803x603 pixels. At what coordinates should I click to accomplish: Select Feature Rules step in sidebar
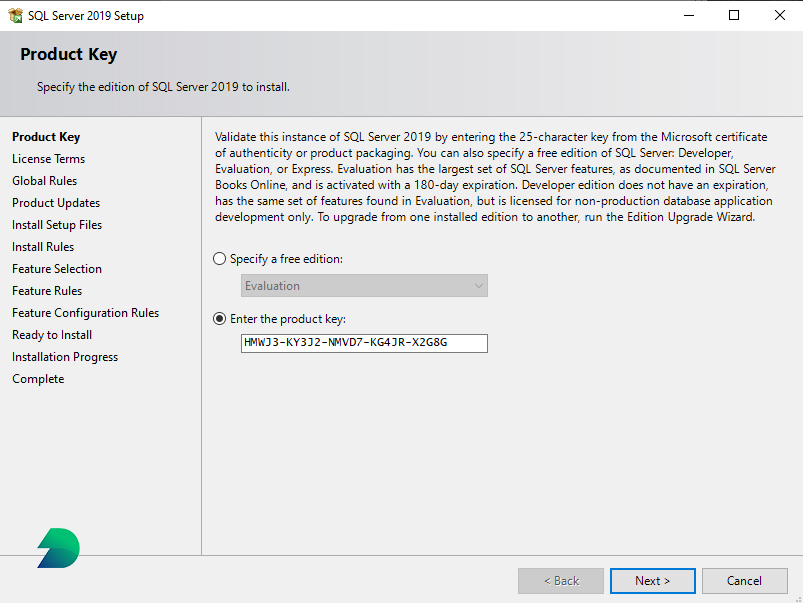47,291
